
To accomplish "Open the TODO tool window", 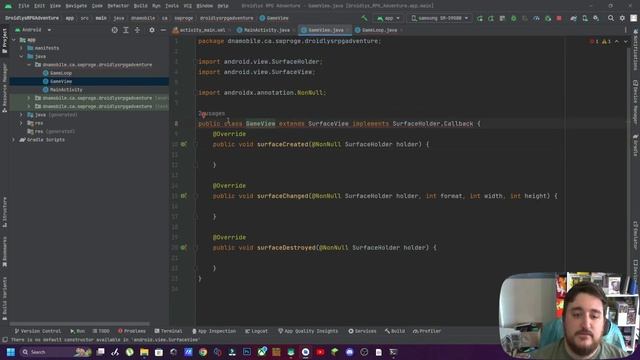I will [101, 331].
